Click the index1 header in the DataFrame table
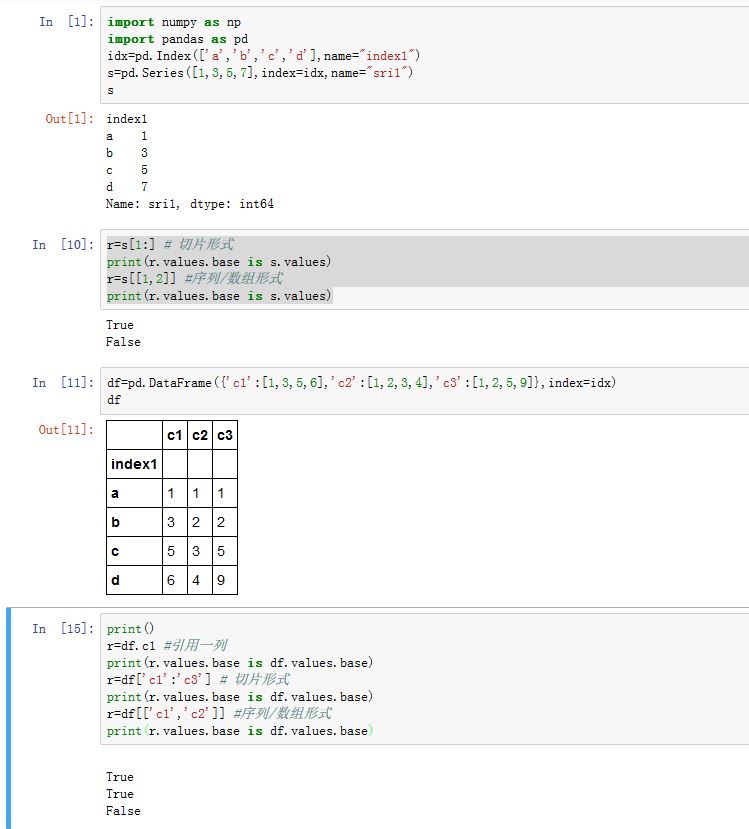 pyautogui.click(x=134, y=464)
